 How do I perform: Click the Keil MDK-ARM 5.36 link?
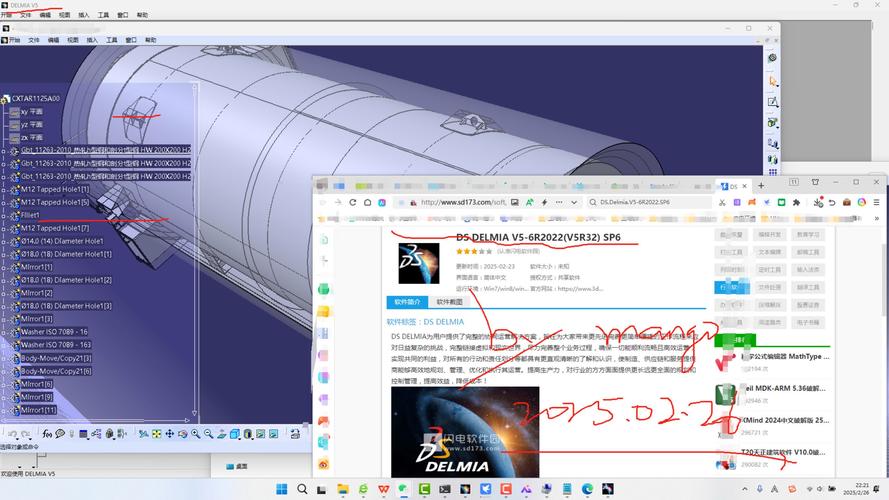pos(784,388)
